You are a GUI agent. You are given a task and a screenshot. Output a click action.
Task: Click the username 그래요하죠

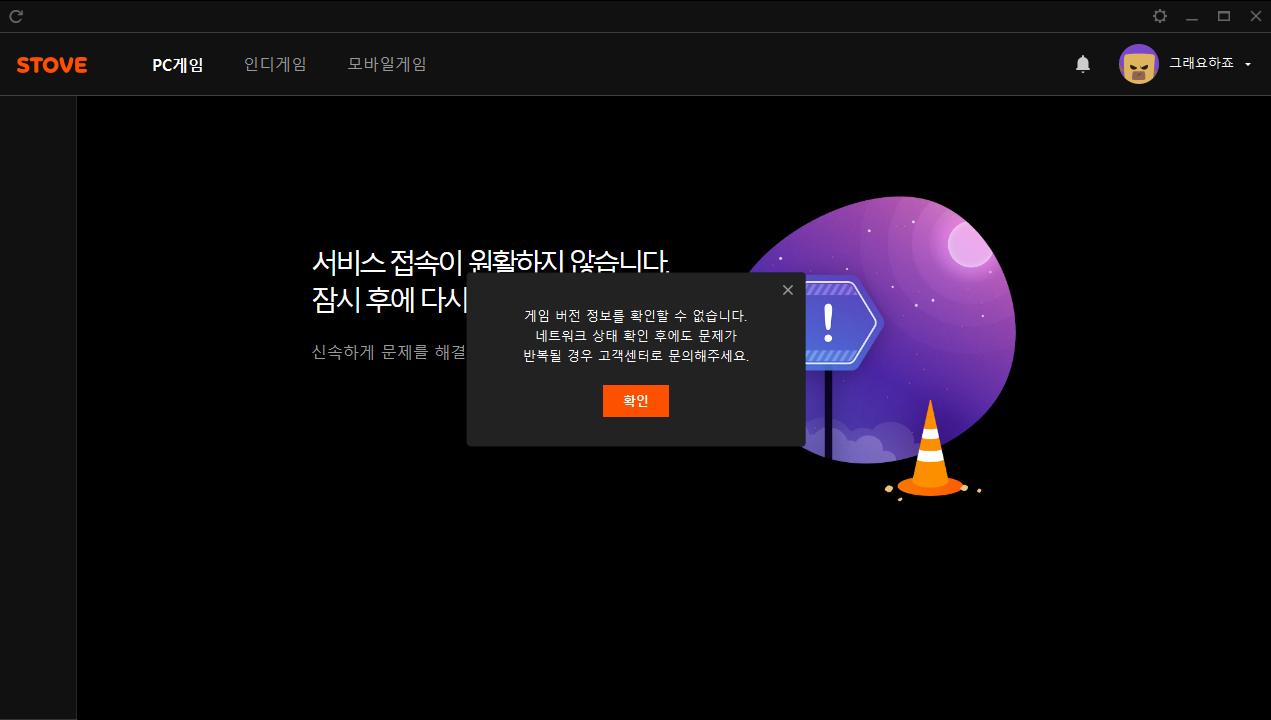(1201, 64)
